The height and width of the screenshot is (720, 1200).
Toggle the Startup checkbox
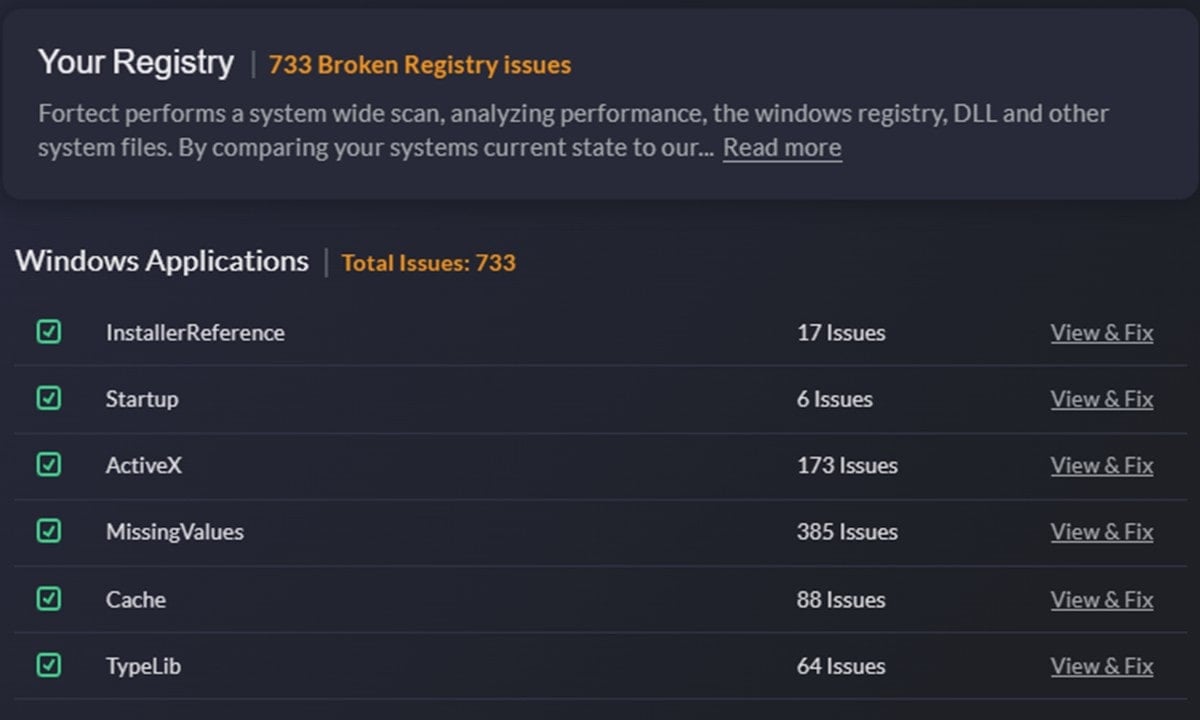(x=48, y=398)
